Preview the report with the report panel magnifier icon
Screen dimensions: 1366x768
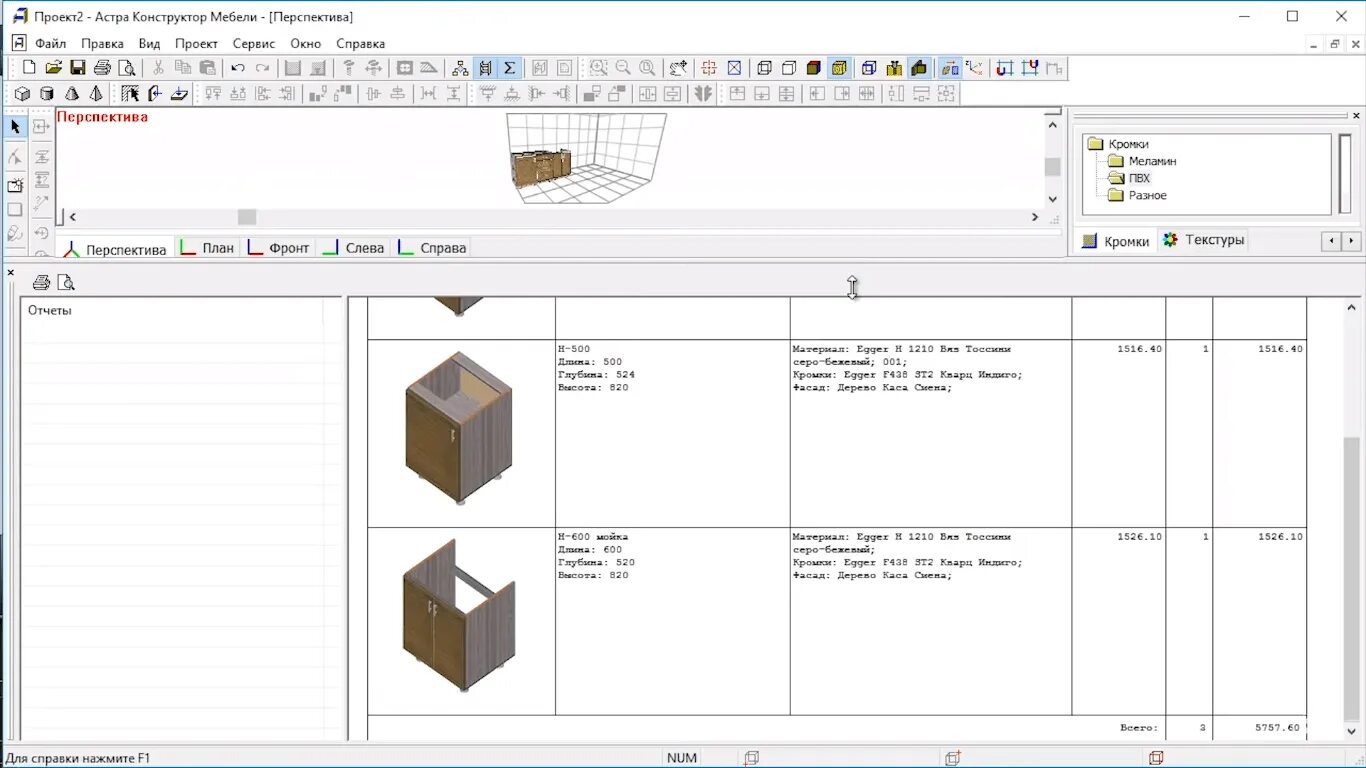point(66,282)
